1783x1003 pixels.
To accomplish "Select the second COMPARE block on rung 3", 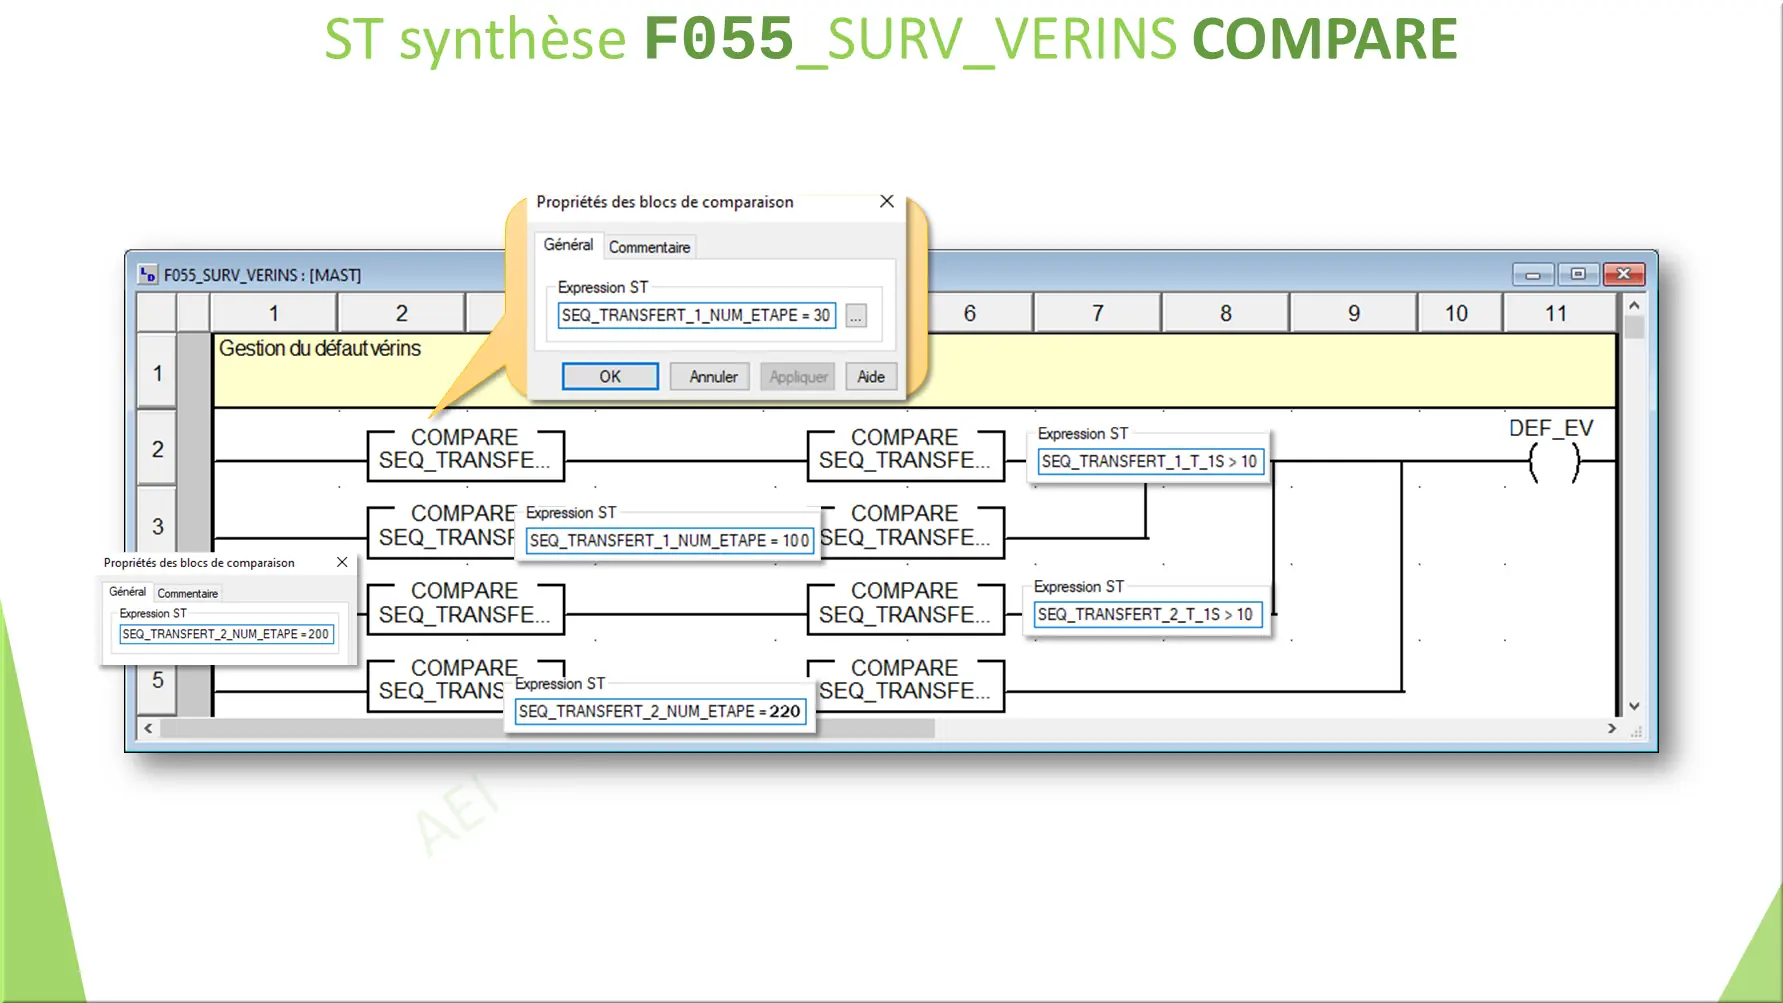I will [x=905, y=527].
